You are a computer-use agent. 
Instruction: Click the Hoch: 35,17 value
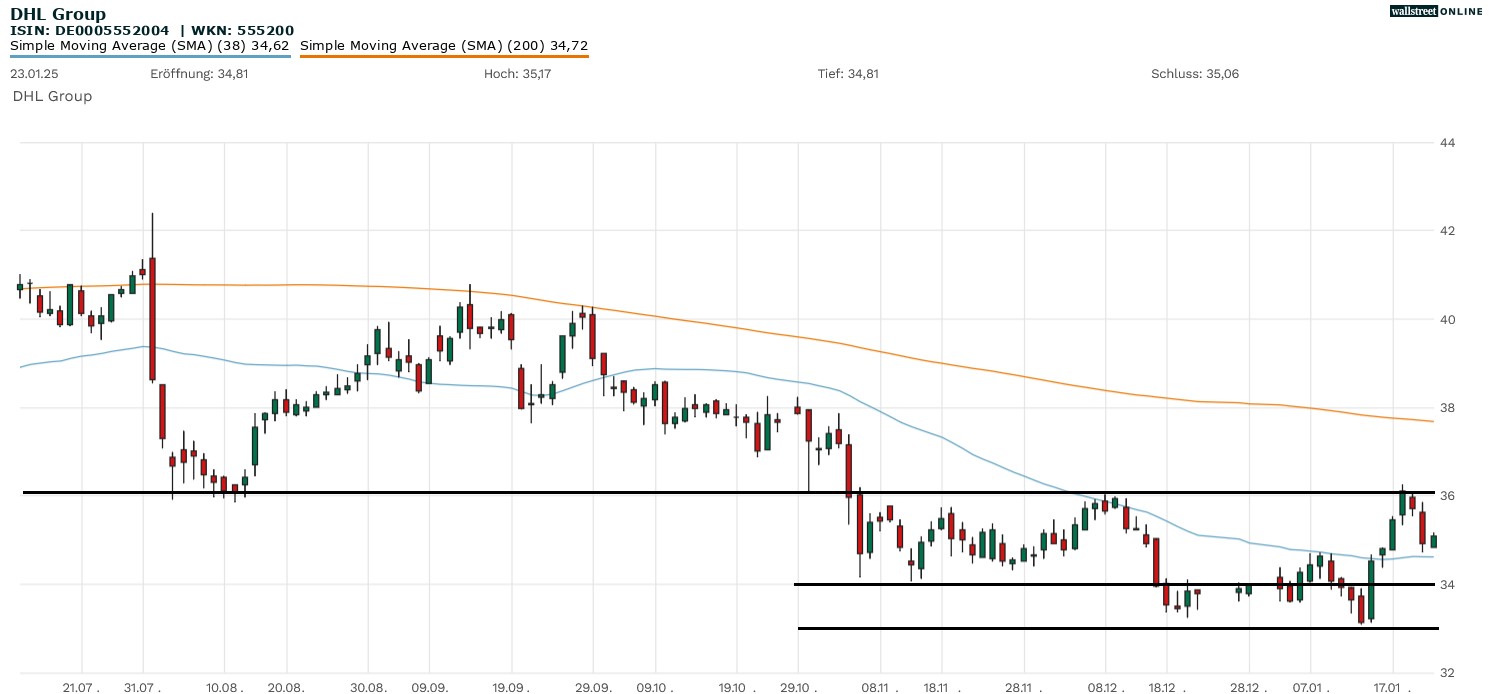click(x=517, y=74)
